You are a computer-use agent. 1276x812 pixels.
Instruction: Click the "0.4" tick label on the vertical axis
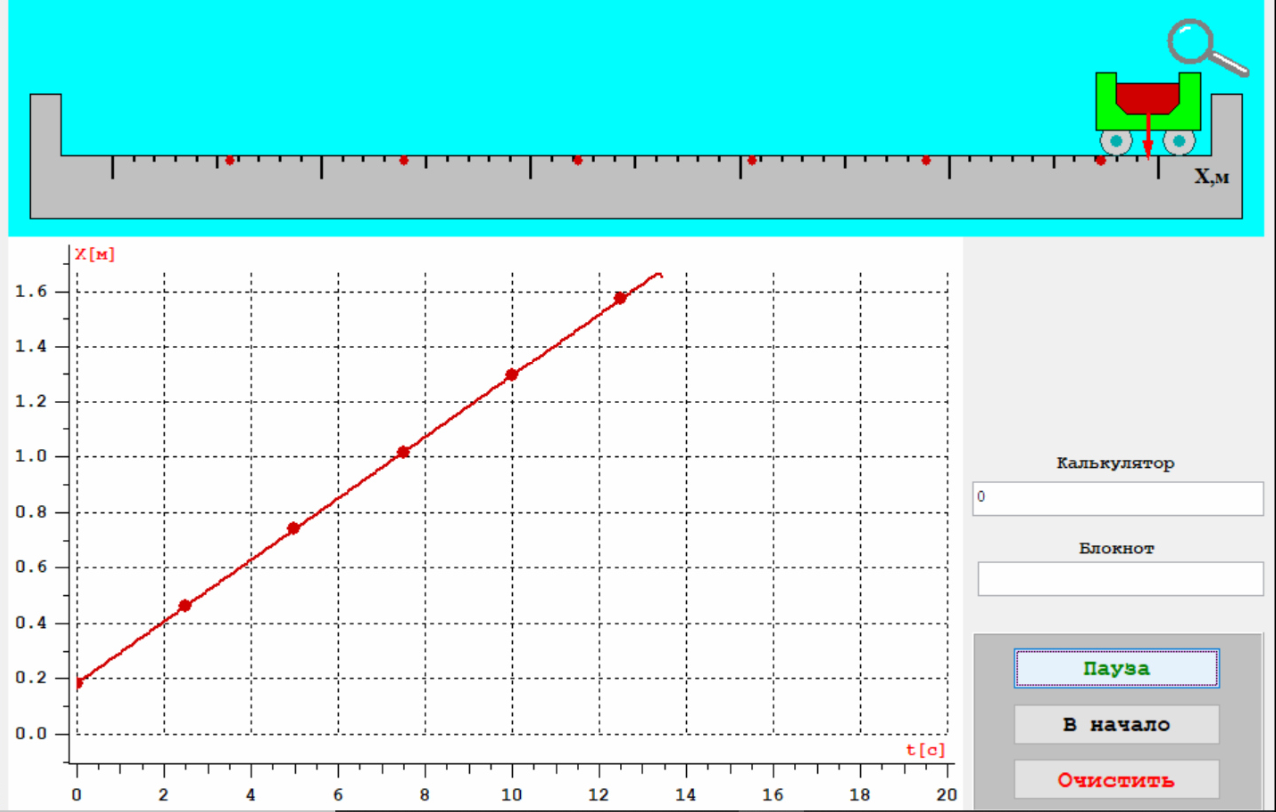pos(32,623)
